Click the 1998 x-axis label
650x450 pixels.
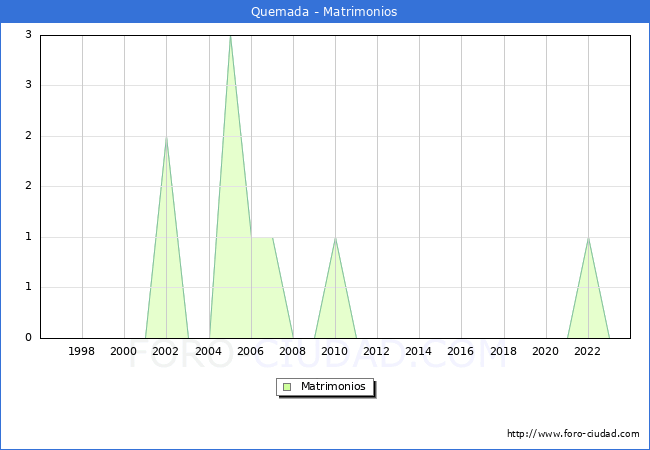[x=81, y=351]
